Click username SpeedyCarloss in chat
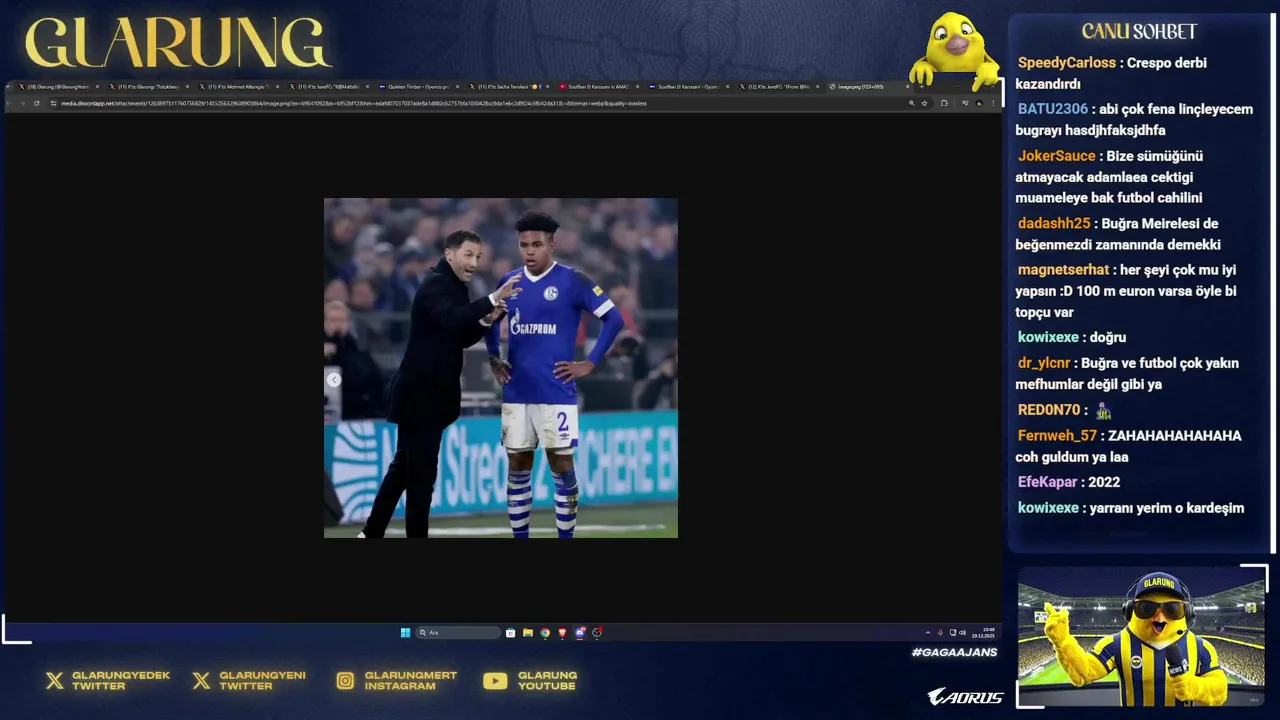Image resolution: width=1280 pixels, height=720 pixels. [x=1067, y=63]
